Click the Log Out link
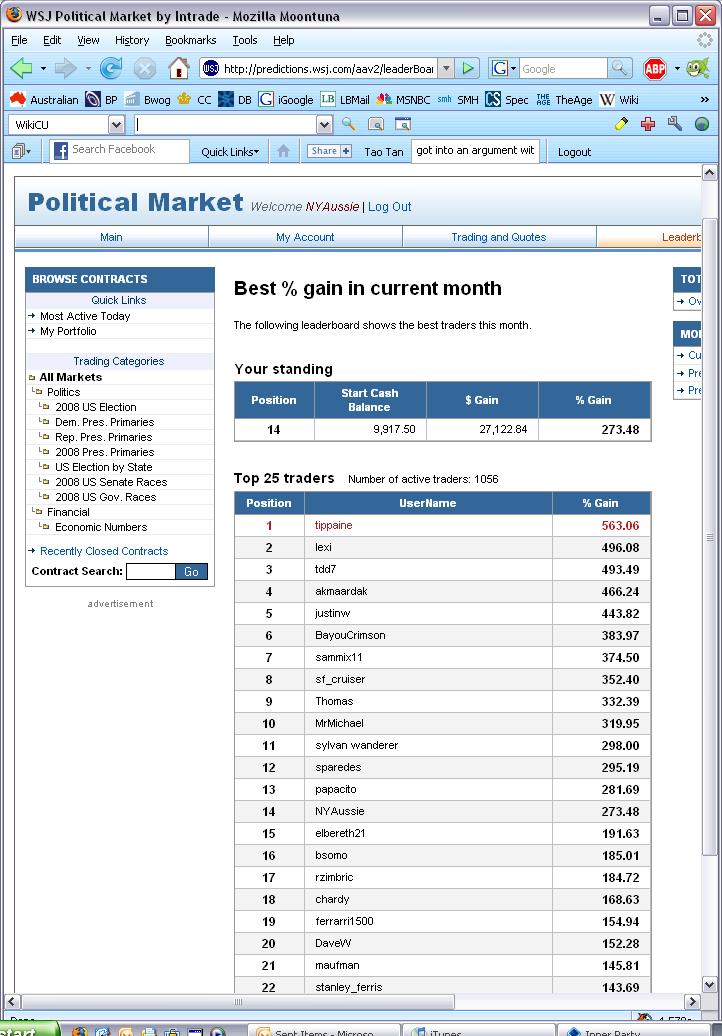 coord(389,207)
